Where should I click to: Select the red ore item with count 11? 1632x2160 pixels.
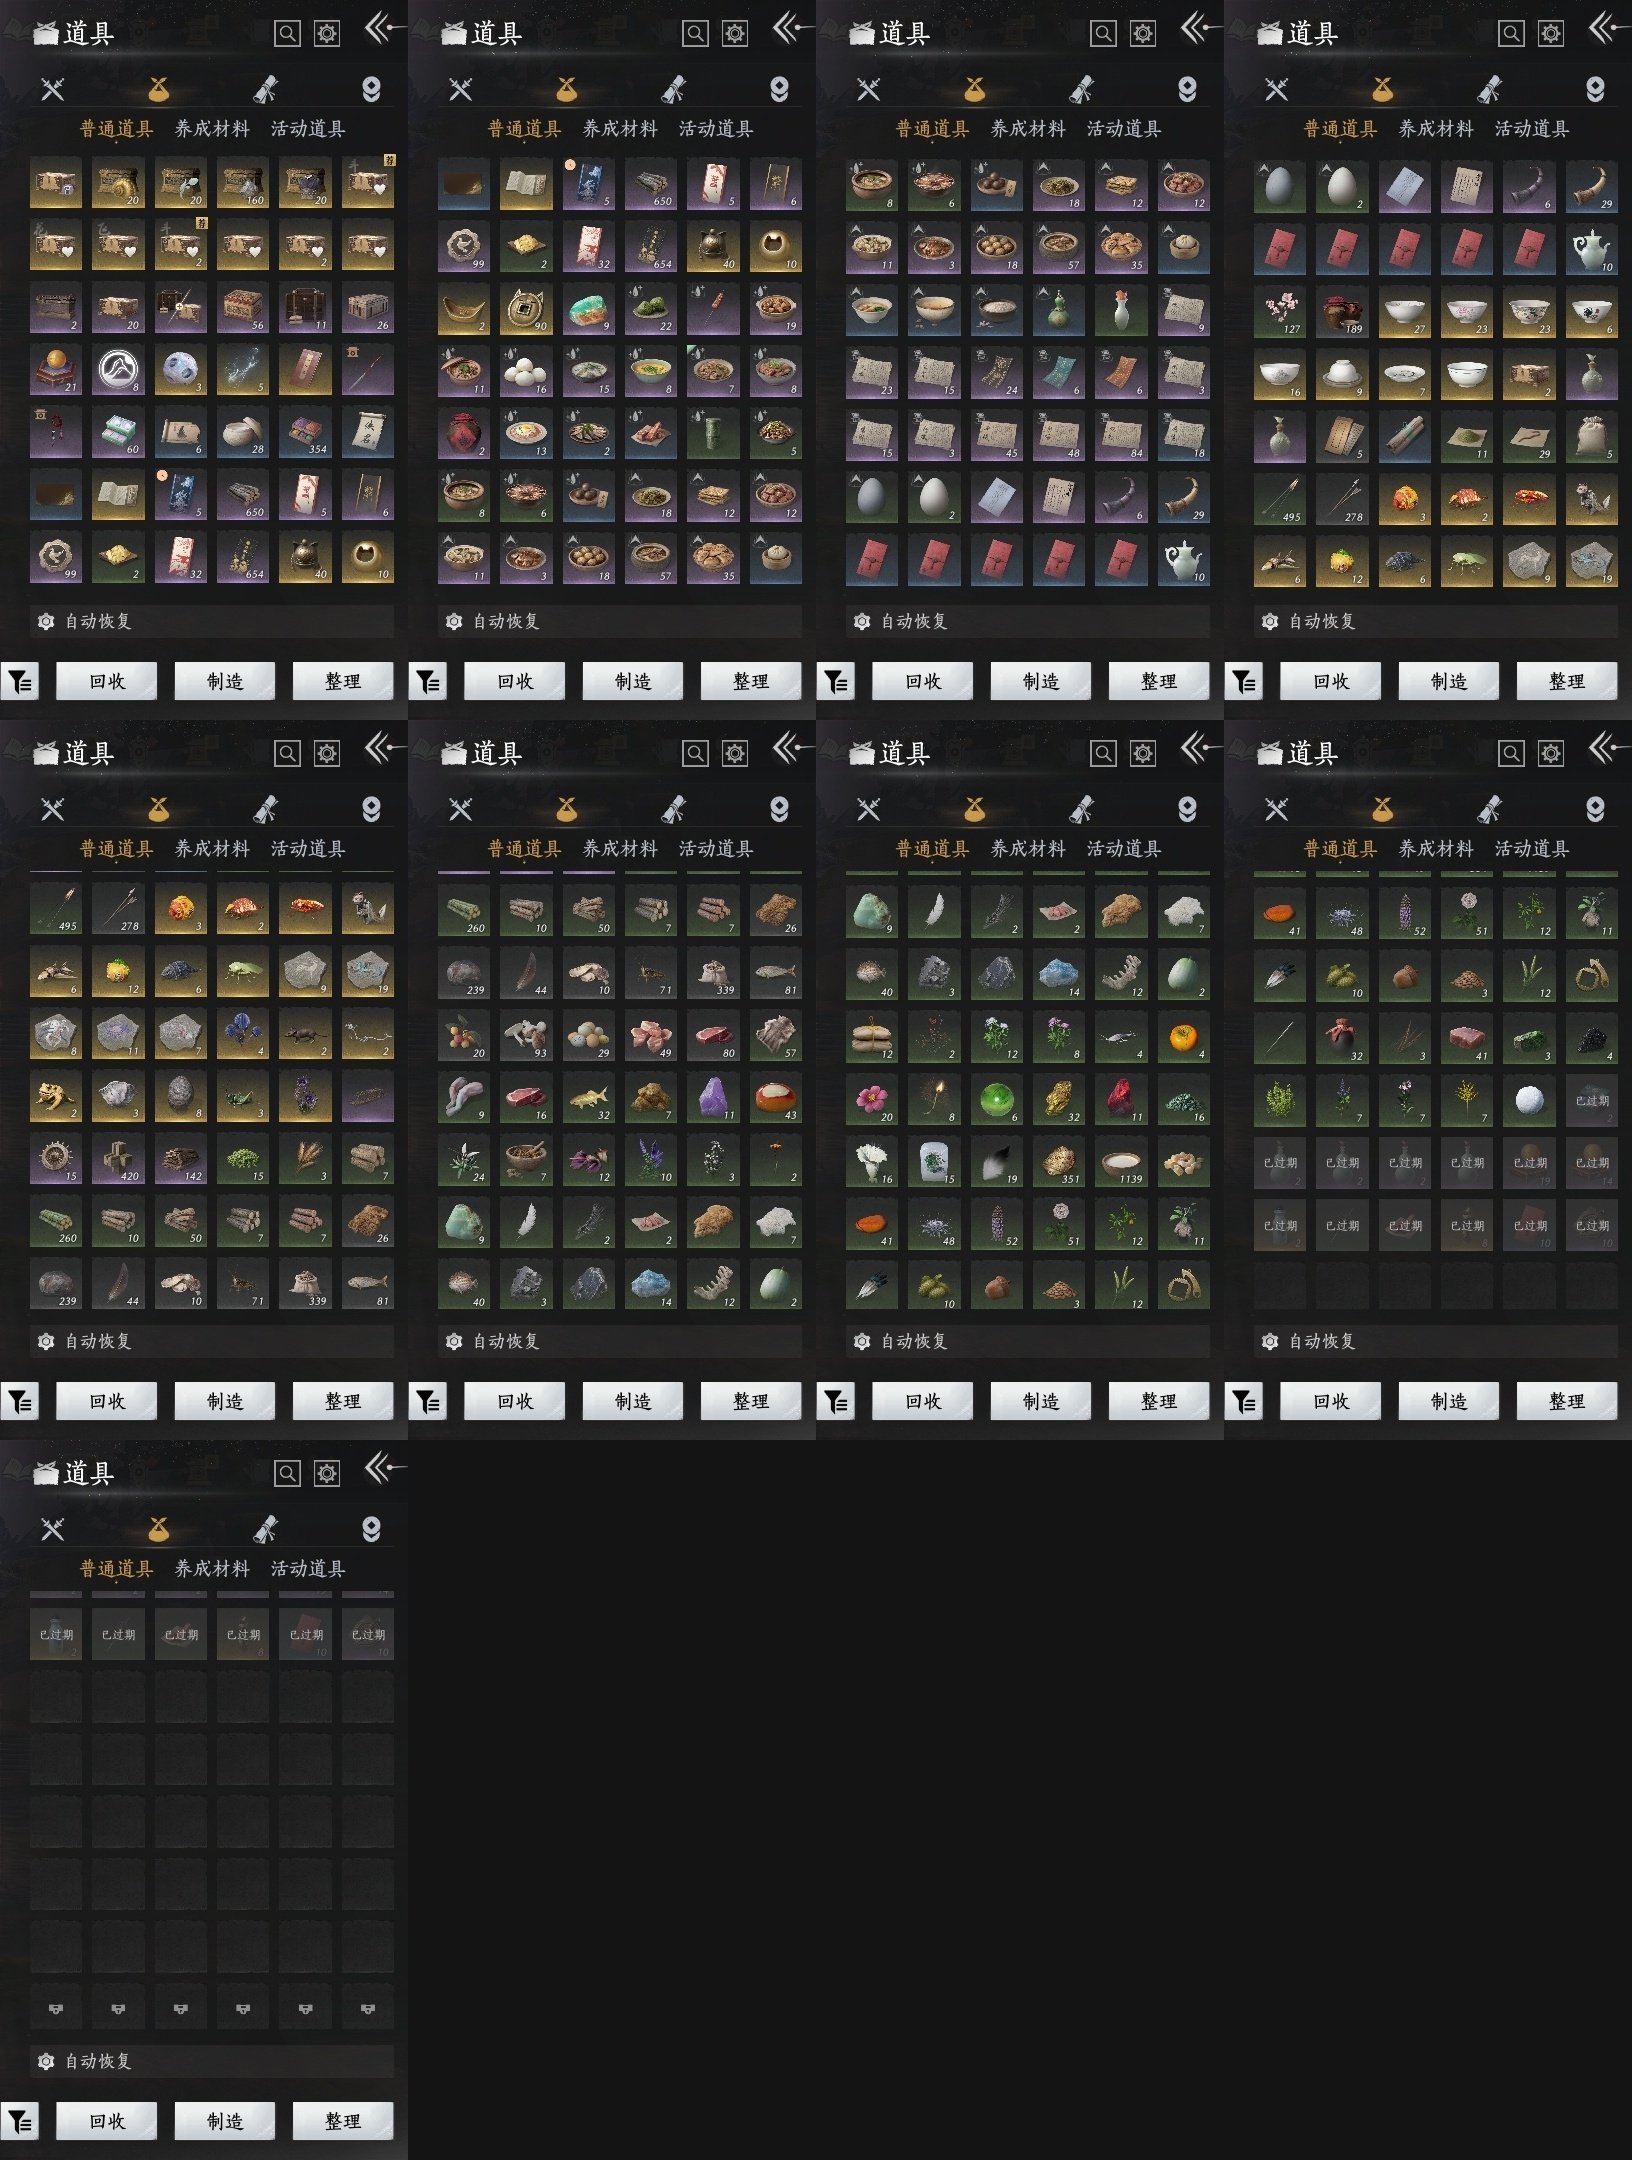pyautogui.click(x=1121, y=1098)
